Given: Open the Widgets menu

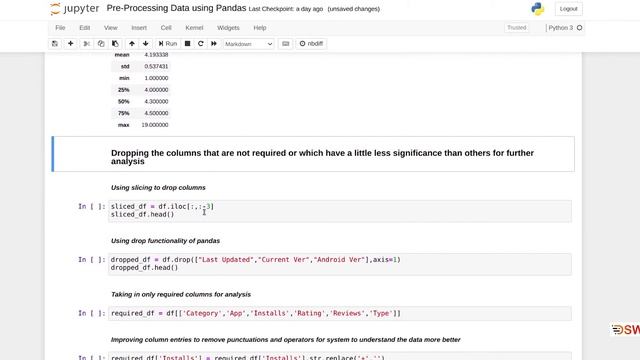Looking at the screenshot, I should tap(228, 28).
